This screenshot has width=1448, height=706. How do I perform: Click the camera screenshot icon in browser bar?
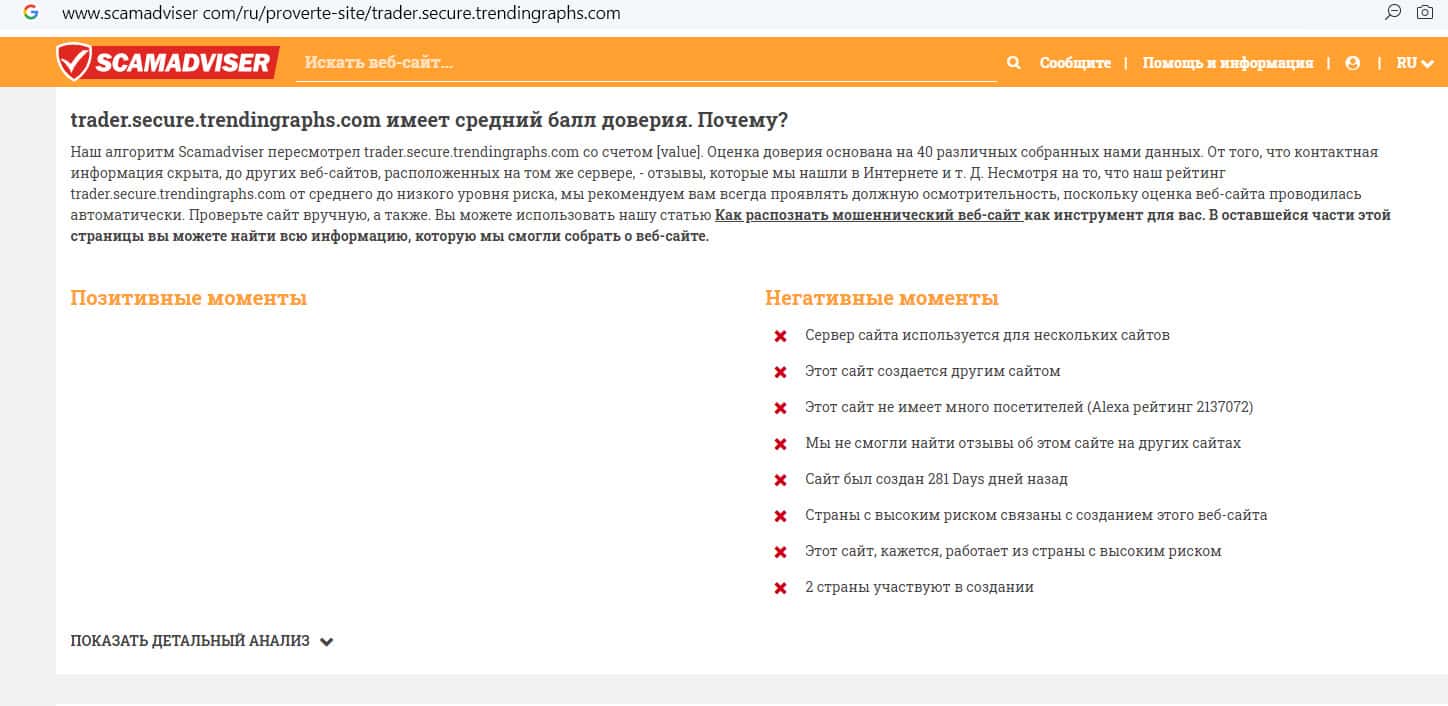(1424, 12)
